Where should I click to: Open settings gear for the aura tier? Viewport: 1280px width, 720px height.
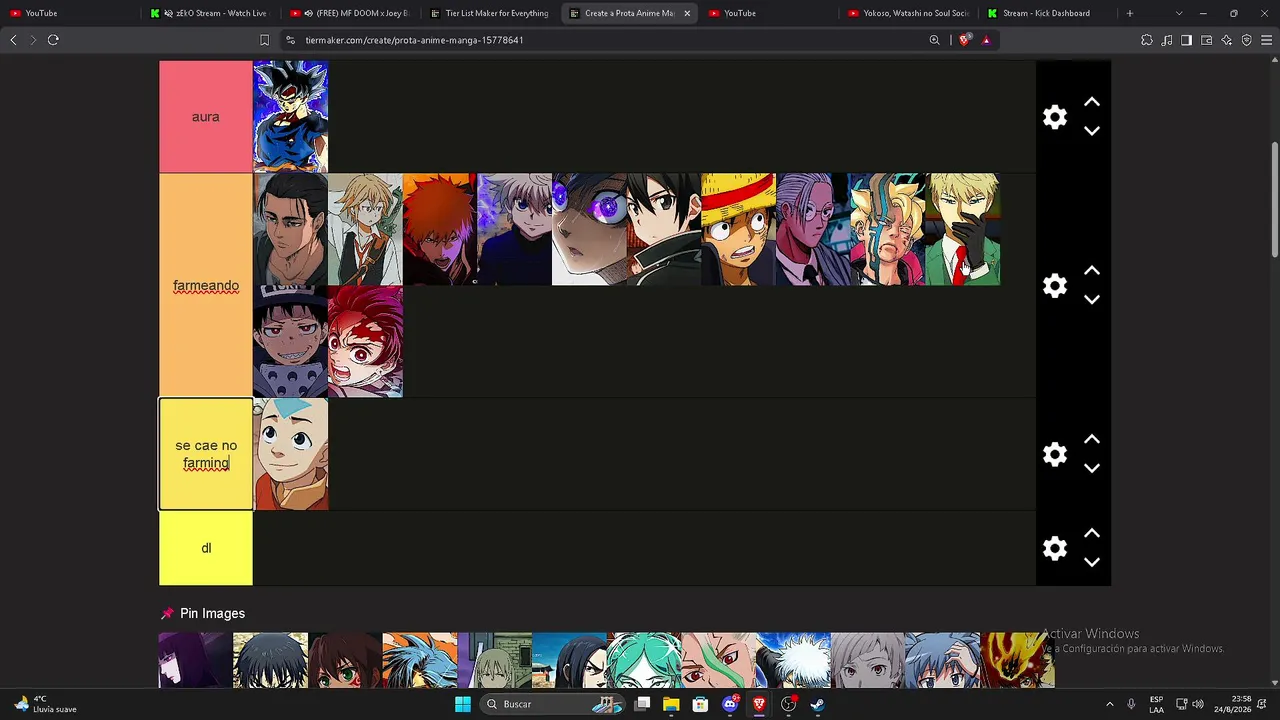point(1055,117)
